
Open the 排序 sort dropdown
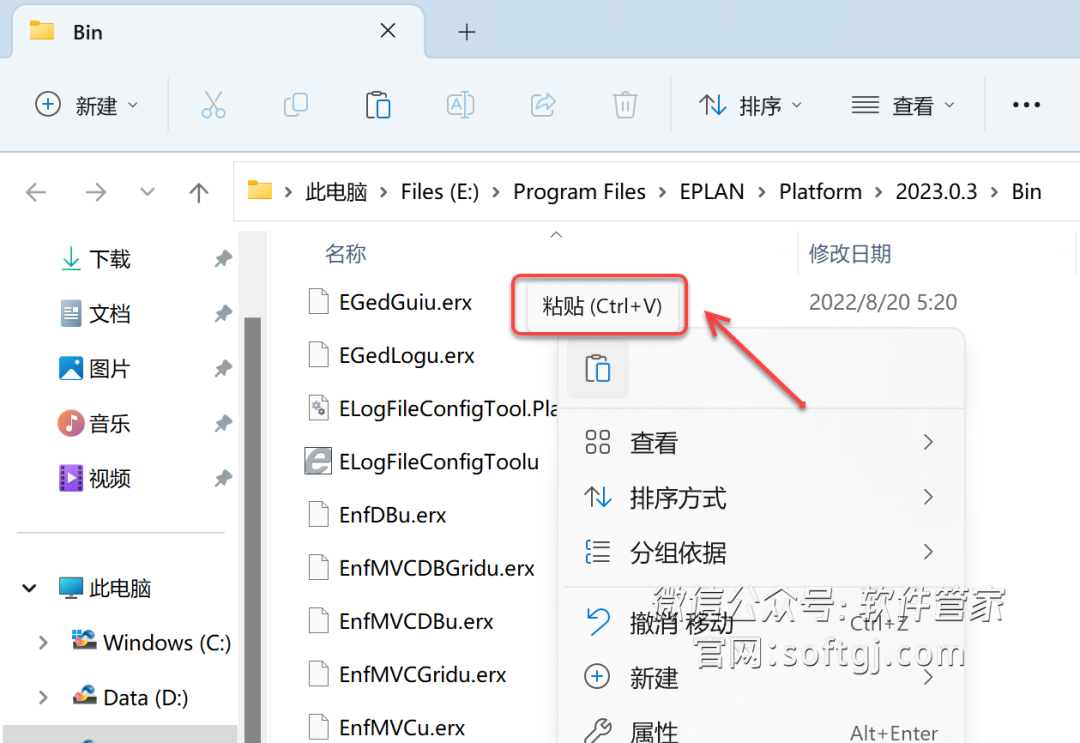751,105
